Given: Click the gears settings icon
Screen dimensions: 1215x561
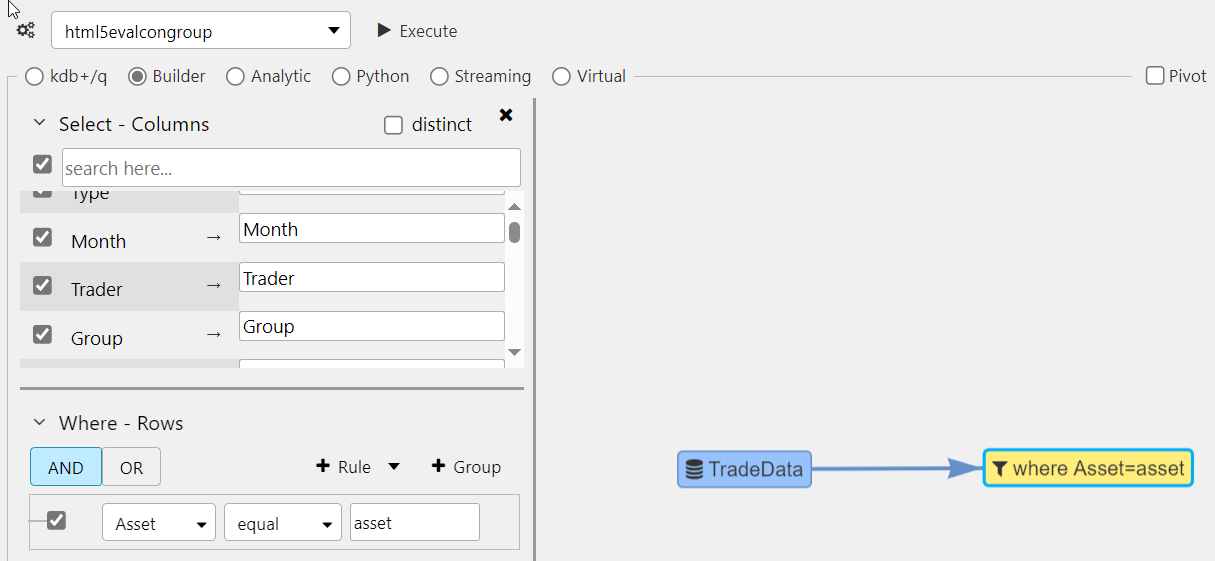Looking at the screenshot, I should (x=26, y=31).
